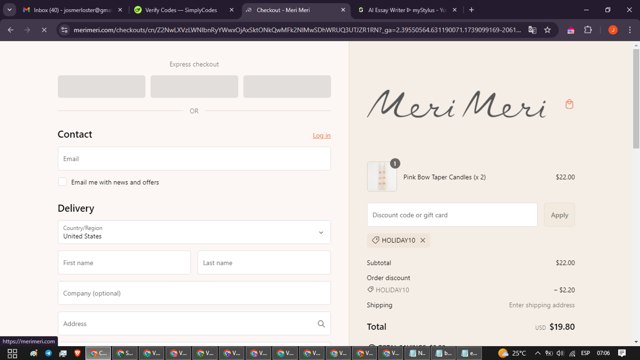Click the weather 25°C taskbar widget
The height and width of the screenshot is (360, 640).
coord(512,353)
